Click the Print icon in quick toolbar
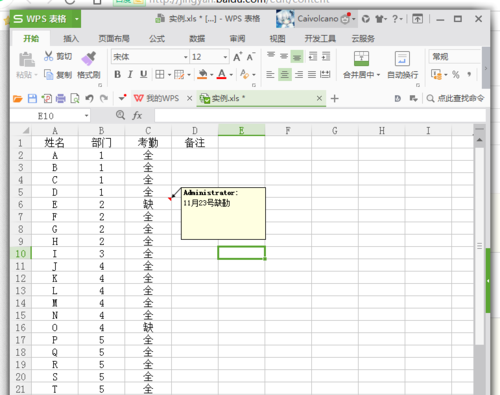Viewport: 500px width, 395px height. [x=61, y=98]
